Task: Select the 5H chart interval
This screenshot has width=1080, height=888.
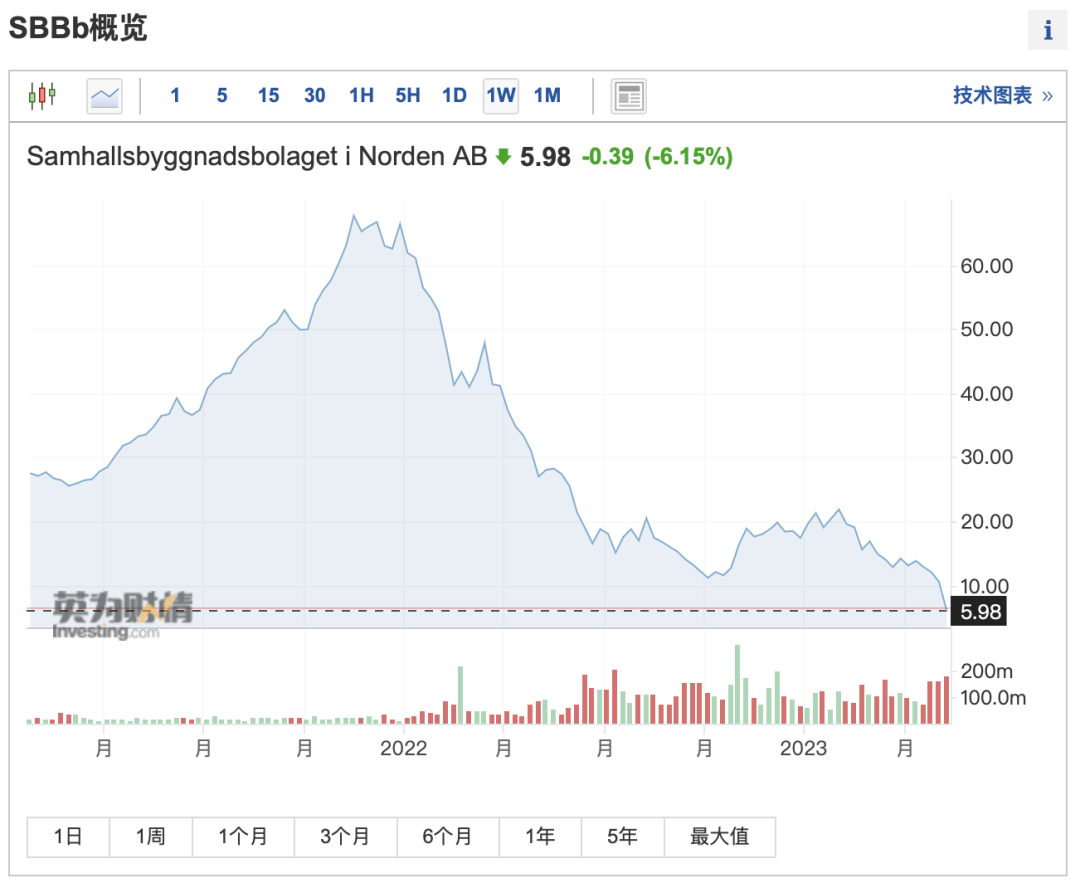Action: [407, 96]
